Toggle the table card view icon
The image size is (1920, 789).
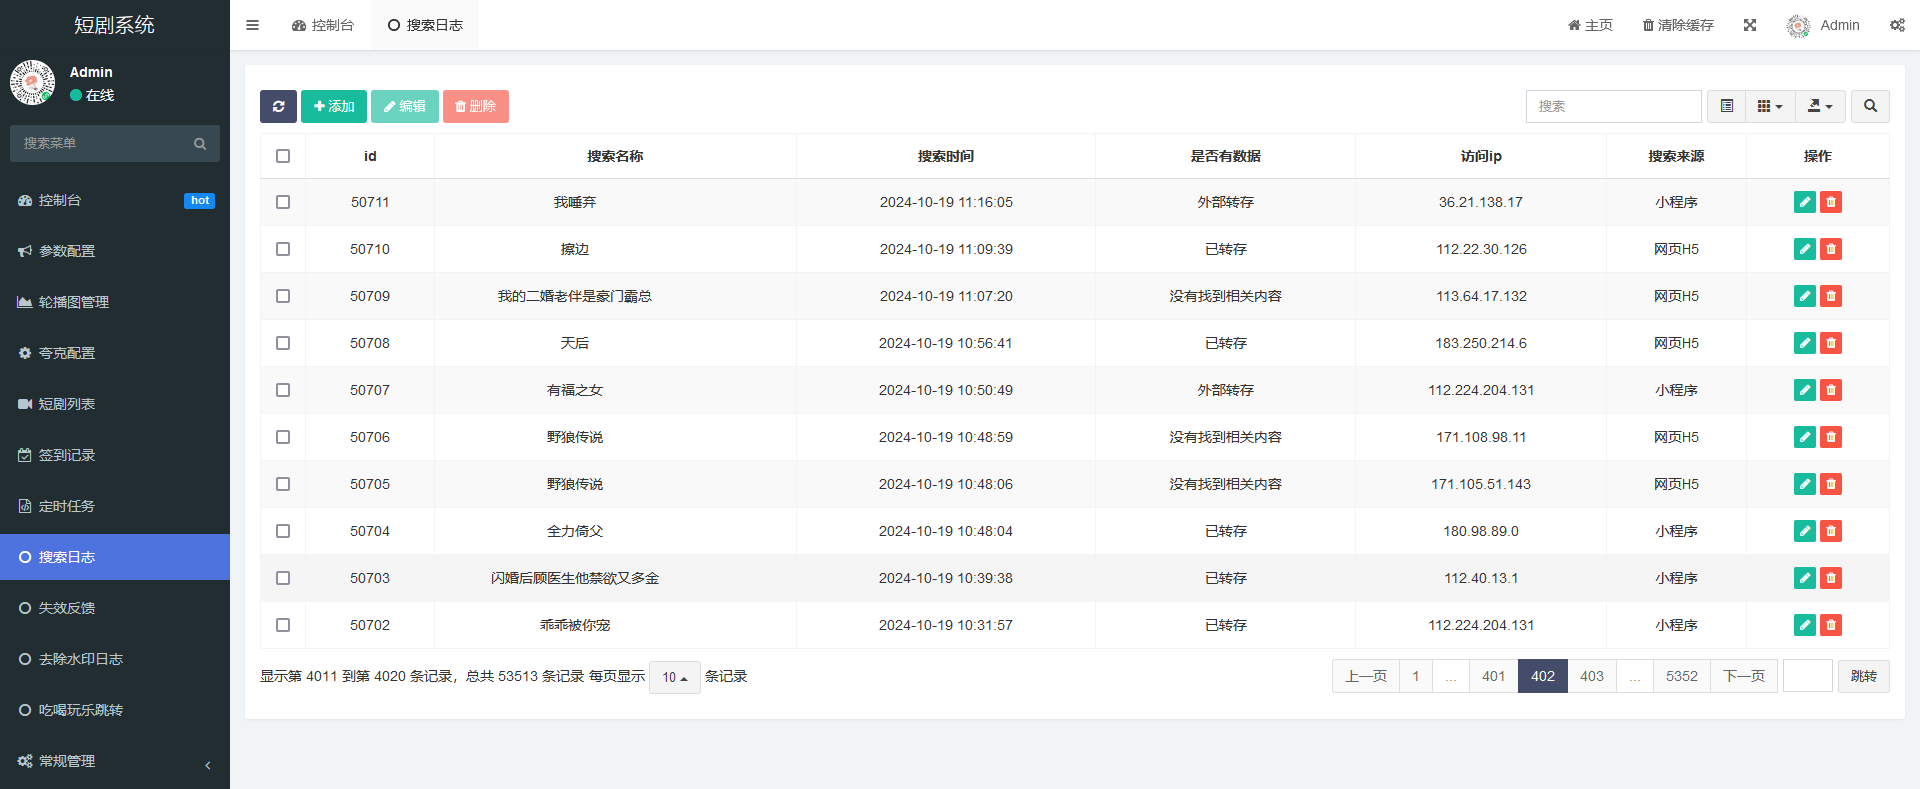[1726, 106]
